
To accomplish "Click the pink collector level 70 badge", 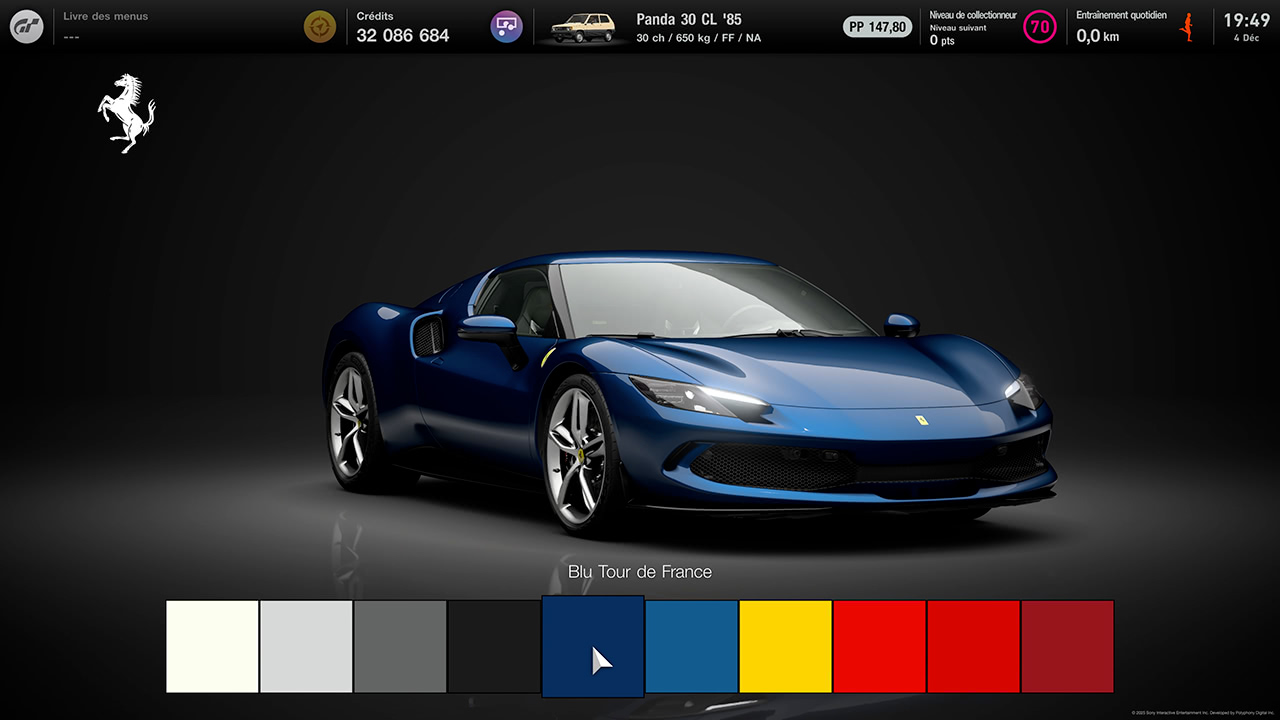I will (1040, 27).
